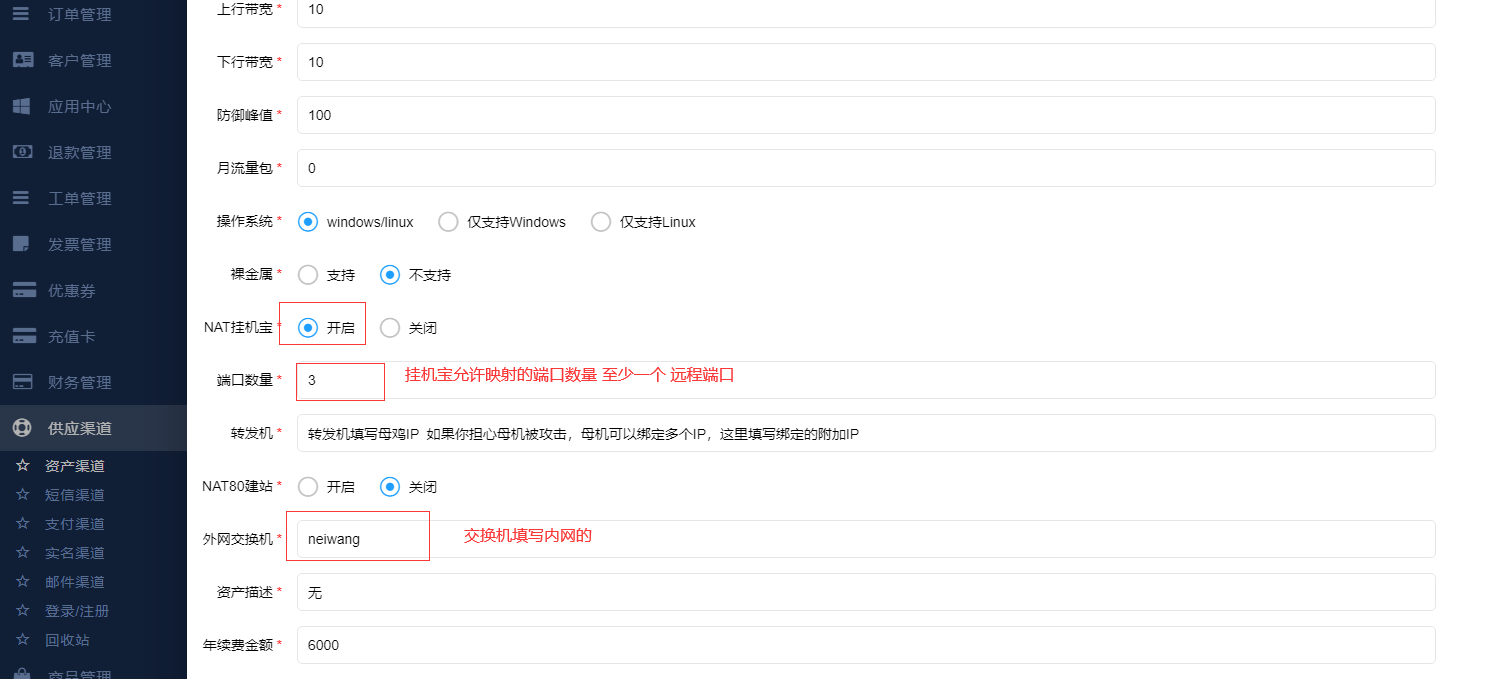
Task: Click the 转发机 input field
Action: (x=866, y=433)
